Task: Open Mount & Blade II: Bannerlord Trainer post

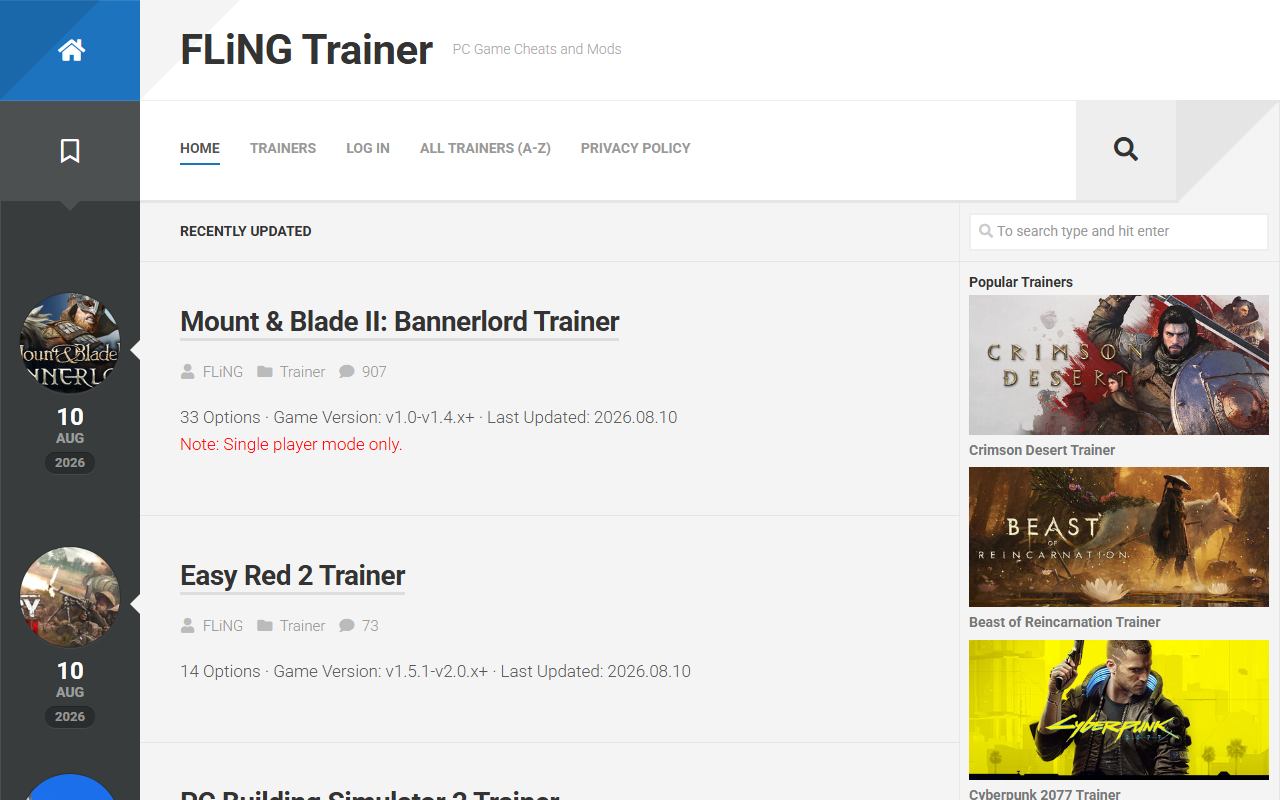Action: pyautogui.click(x=400, y=322)
